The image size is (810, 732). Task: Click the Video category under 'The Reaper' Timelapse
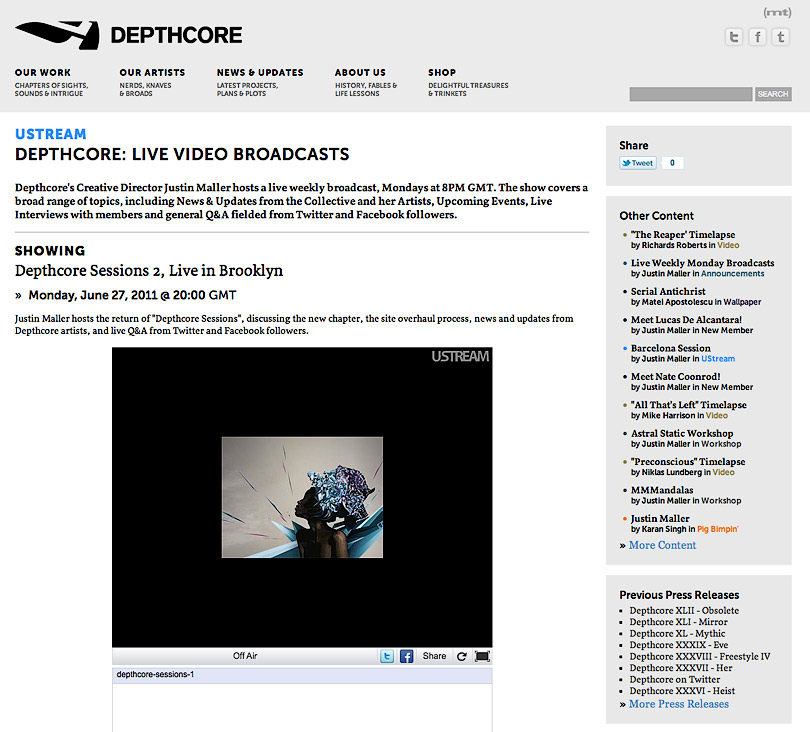click(x=728, y=245)
